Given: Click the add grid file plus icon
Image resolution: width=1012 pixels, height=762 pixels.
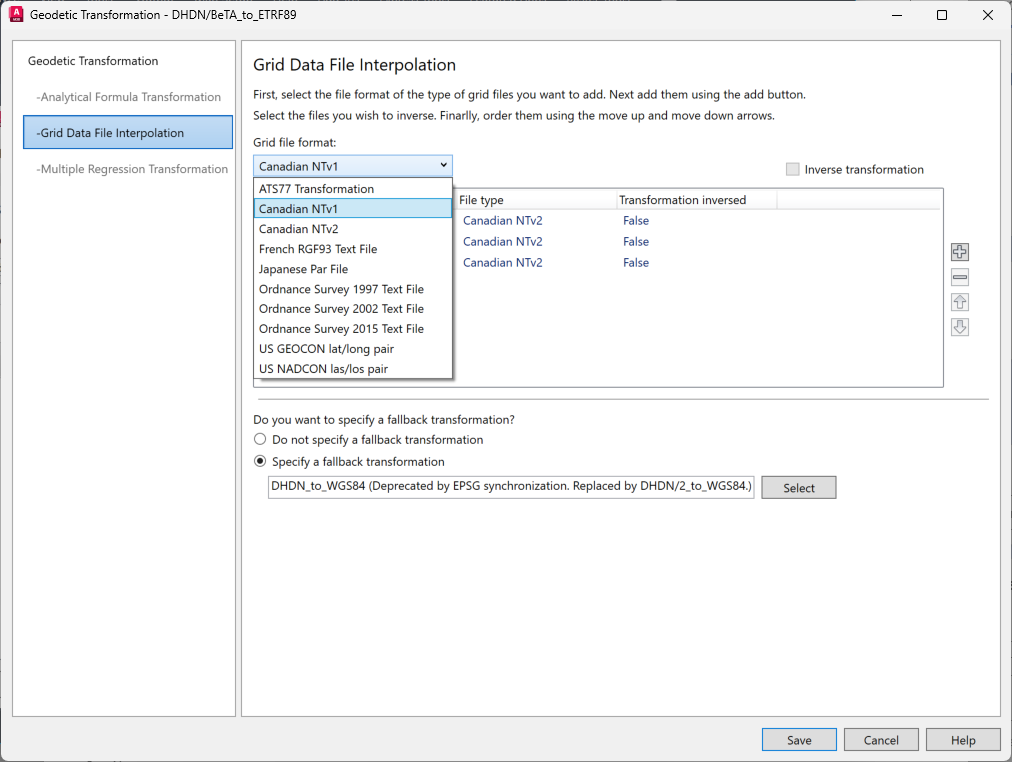Looking at the screenshot, I should pyautogui.click(x=960, y=252).
